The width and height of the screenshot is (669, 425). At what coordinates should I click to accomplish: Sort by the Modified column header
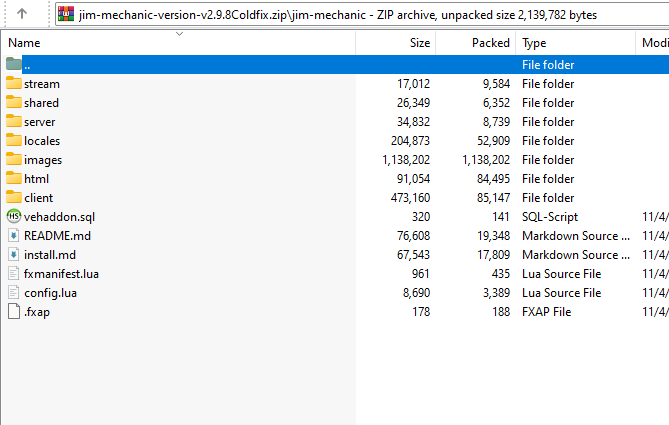coord(655,43)
